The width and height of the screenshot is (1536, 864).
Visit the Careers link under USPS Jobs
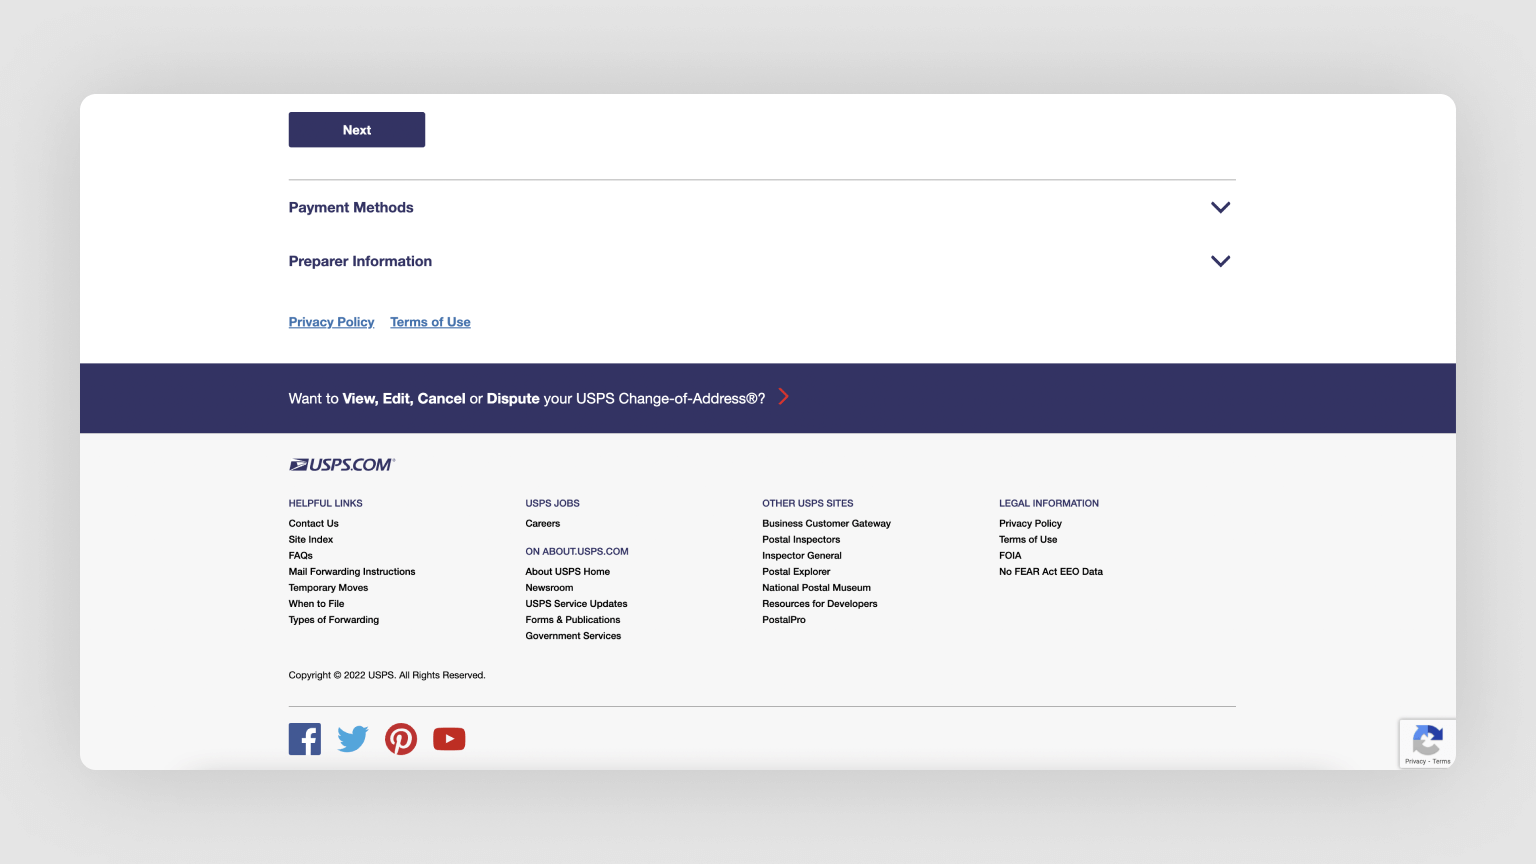(x=543, y=524)
